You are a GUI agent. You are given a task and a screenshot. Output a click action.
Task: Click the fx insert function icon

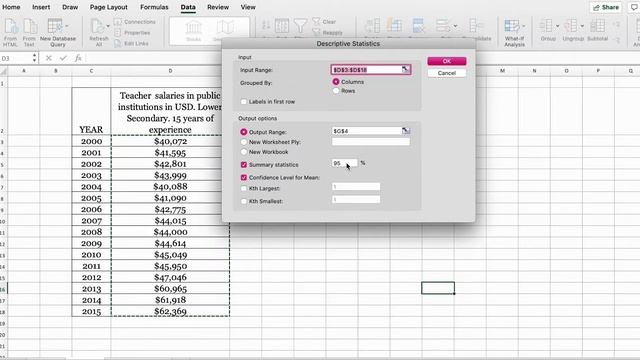coord(78,58)
